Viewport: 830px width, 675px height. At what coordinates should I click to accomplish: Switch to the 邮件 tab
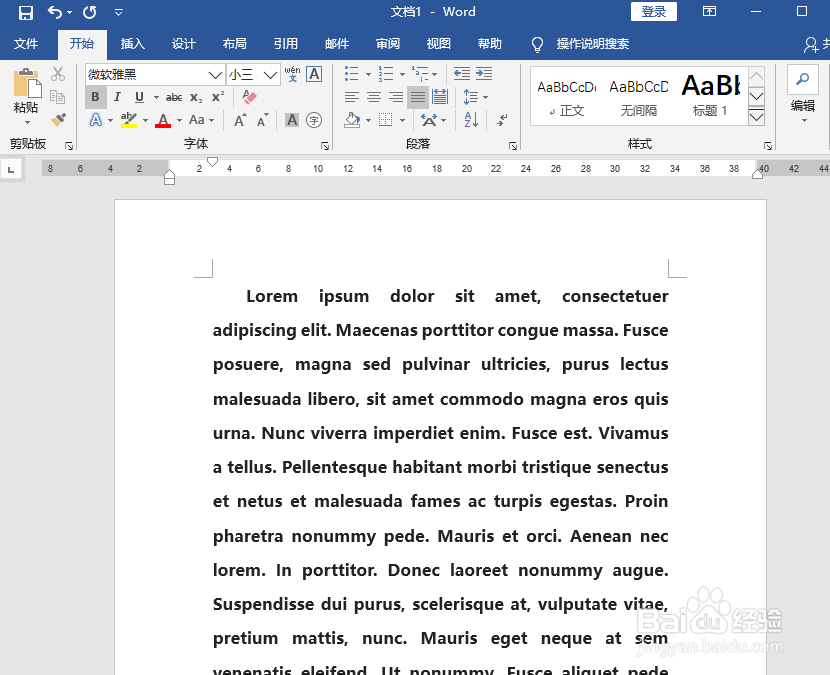coord(337,43)
